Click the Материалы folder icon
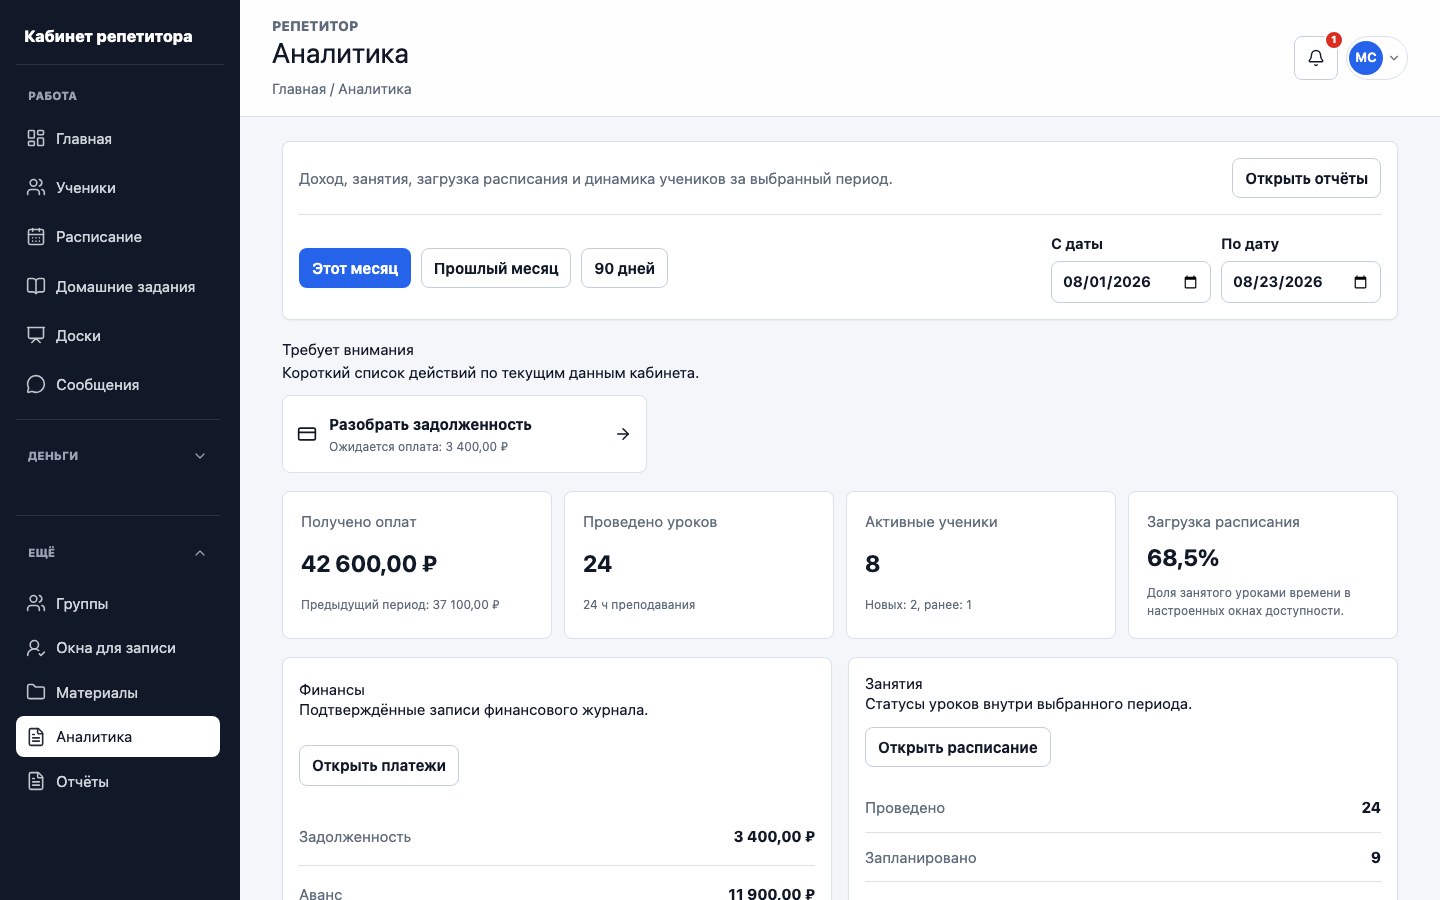This screenshot has width=1440, height=900. pos(36,693)
